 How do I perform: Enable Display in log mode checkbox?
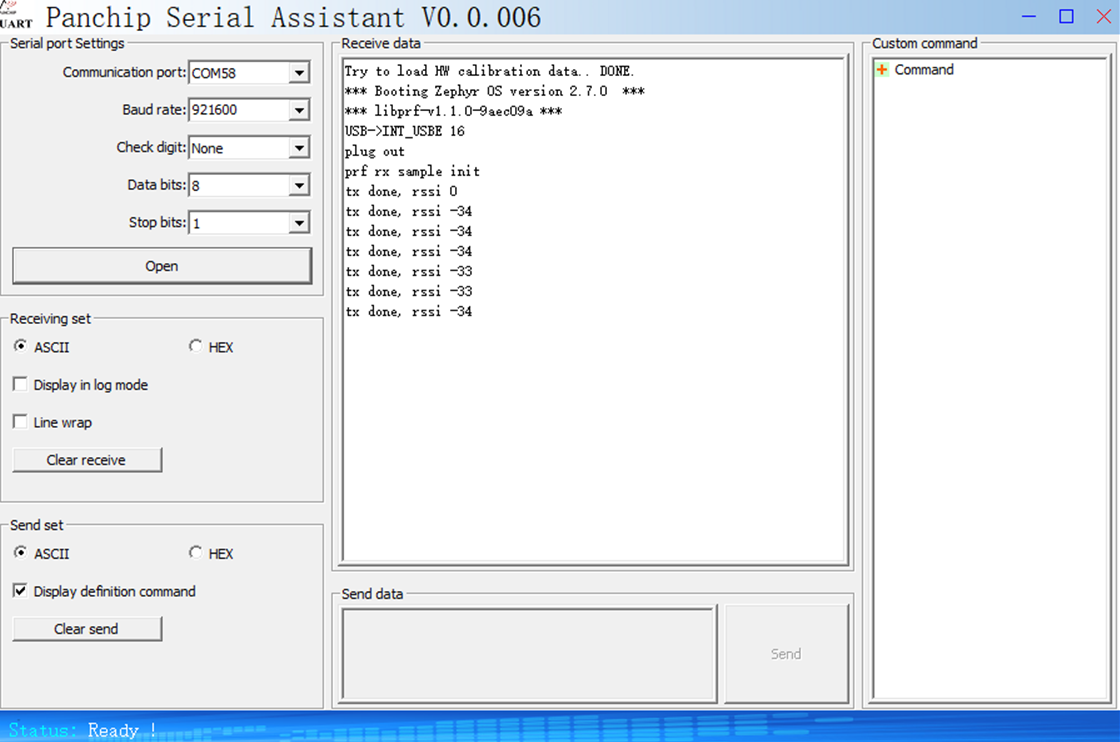[x=20, y=384]
